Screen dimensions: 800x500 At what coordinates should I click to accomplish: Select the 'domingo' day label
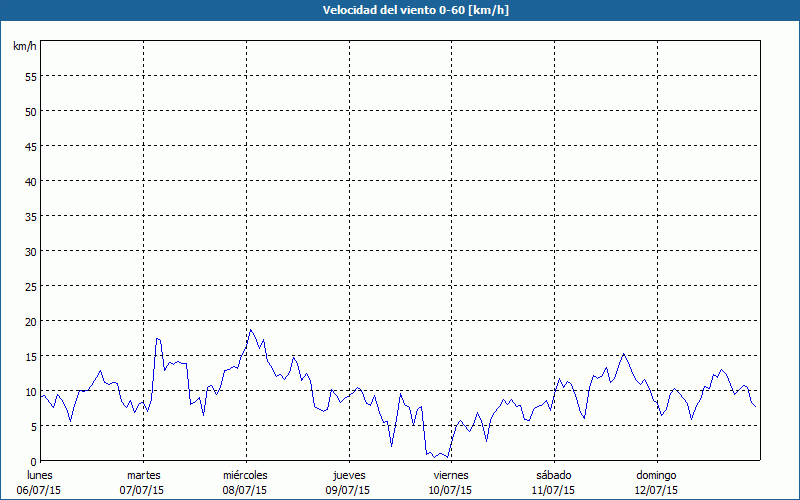656,475
